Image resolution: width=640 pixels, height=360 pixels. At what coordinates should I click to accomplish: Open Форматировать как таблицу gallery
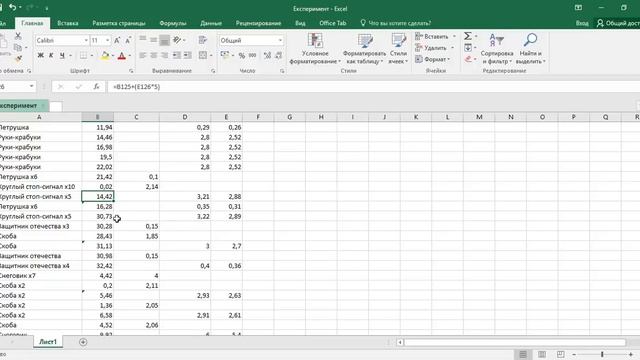click(x=364, y=48)
